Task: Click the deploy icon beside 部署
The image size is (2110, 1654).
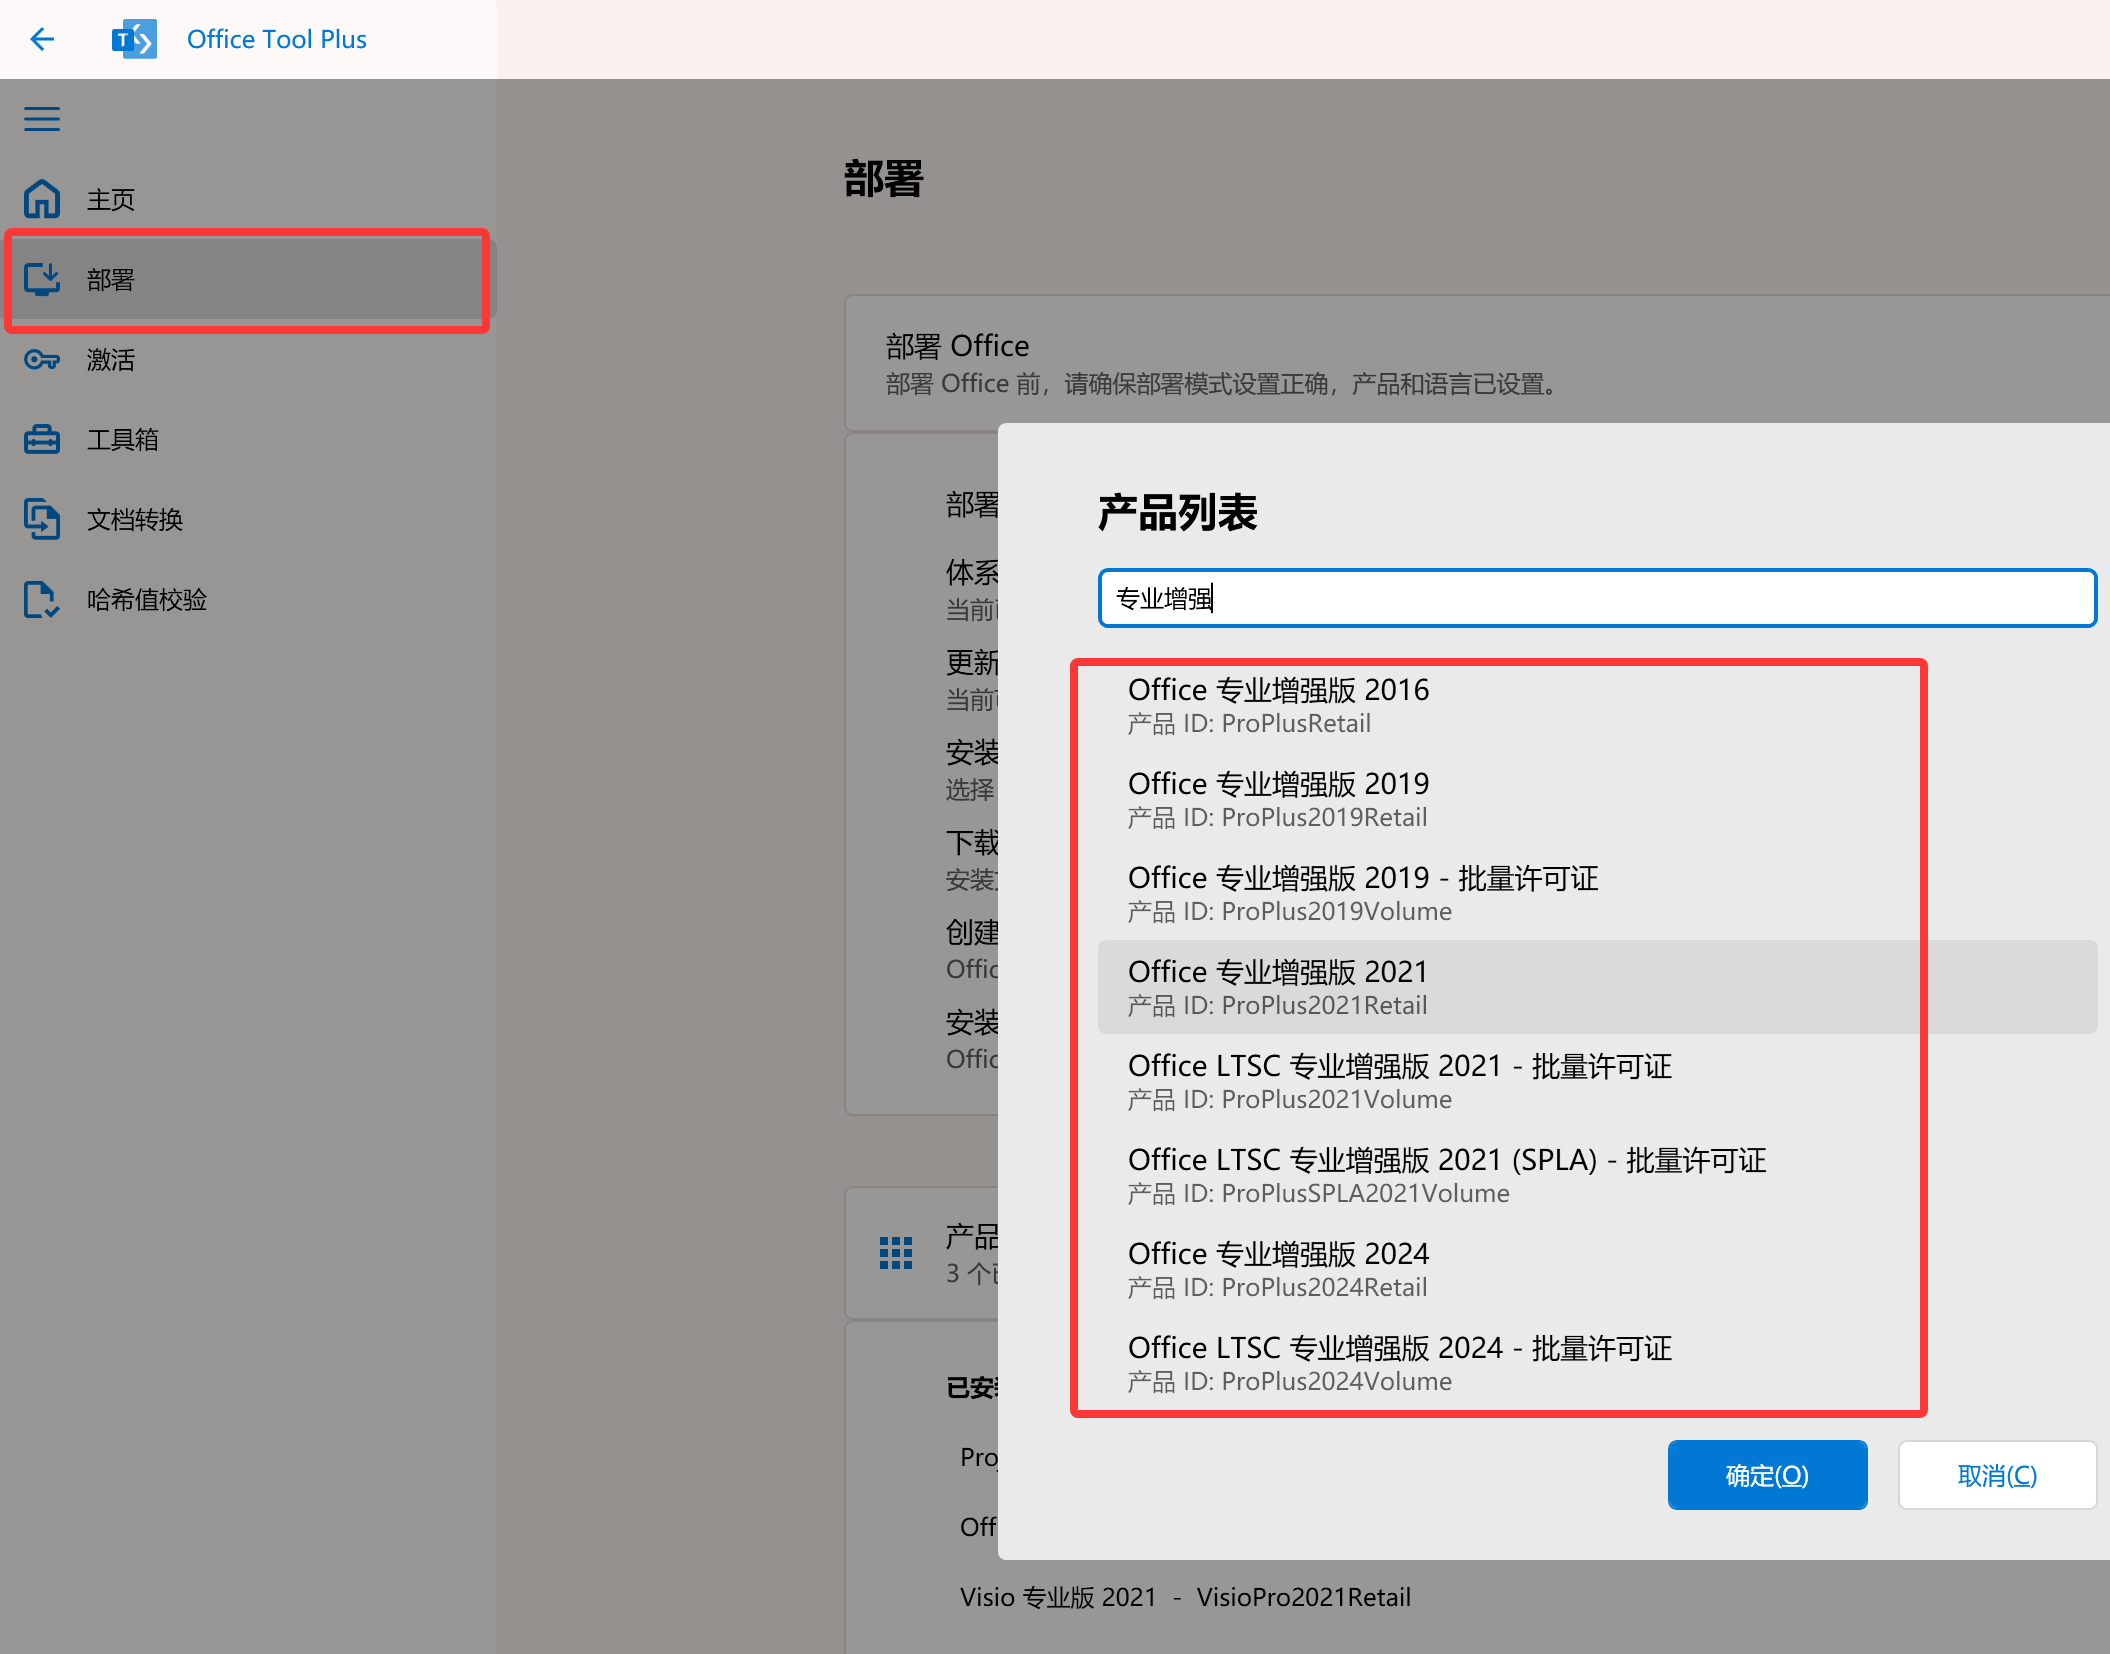Action: point(42,279)
